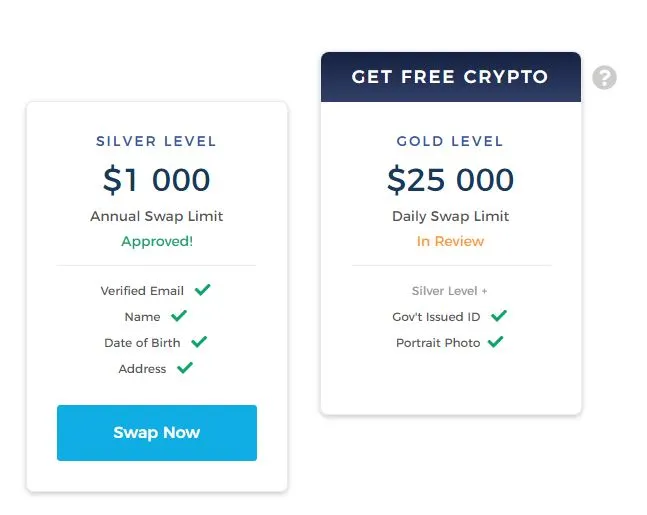Click the GET FREE CRYPTO banner
Viewport: 647px width, 515px height.
(451, 77)
